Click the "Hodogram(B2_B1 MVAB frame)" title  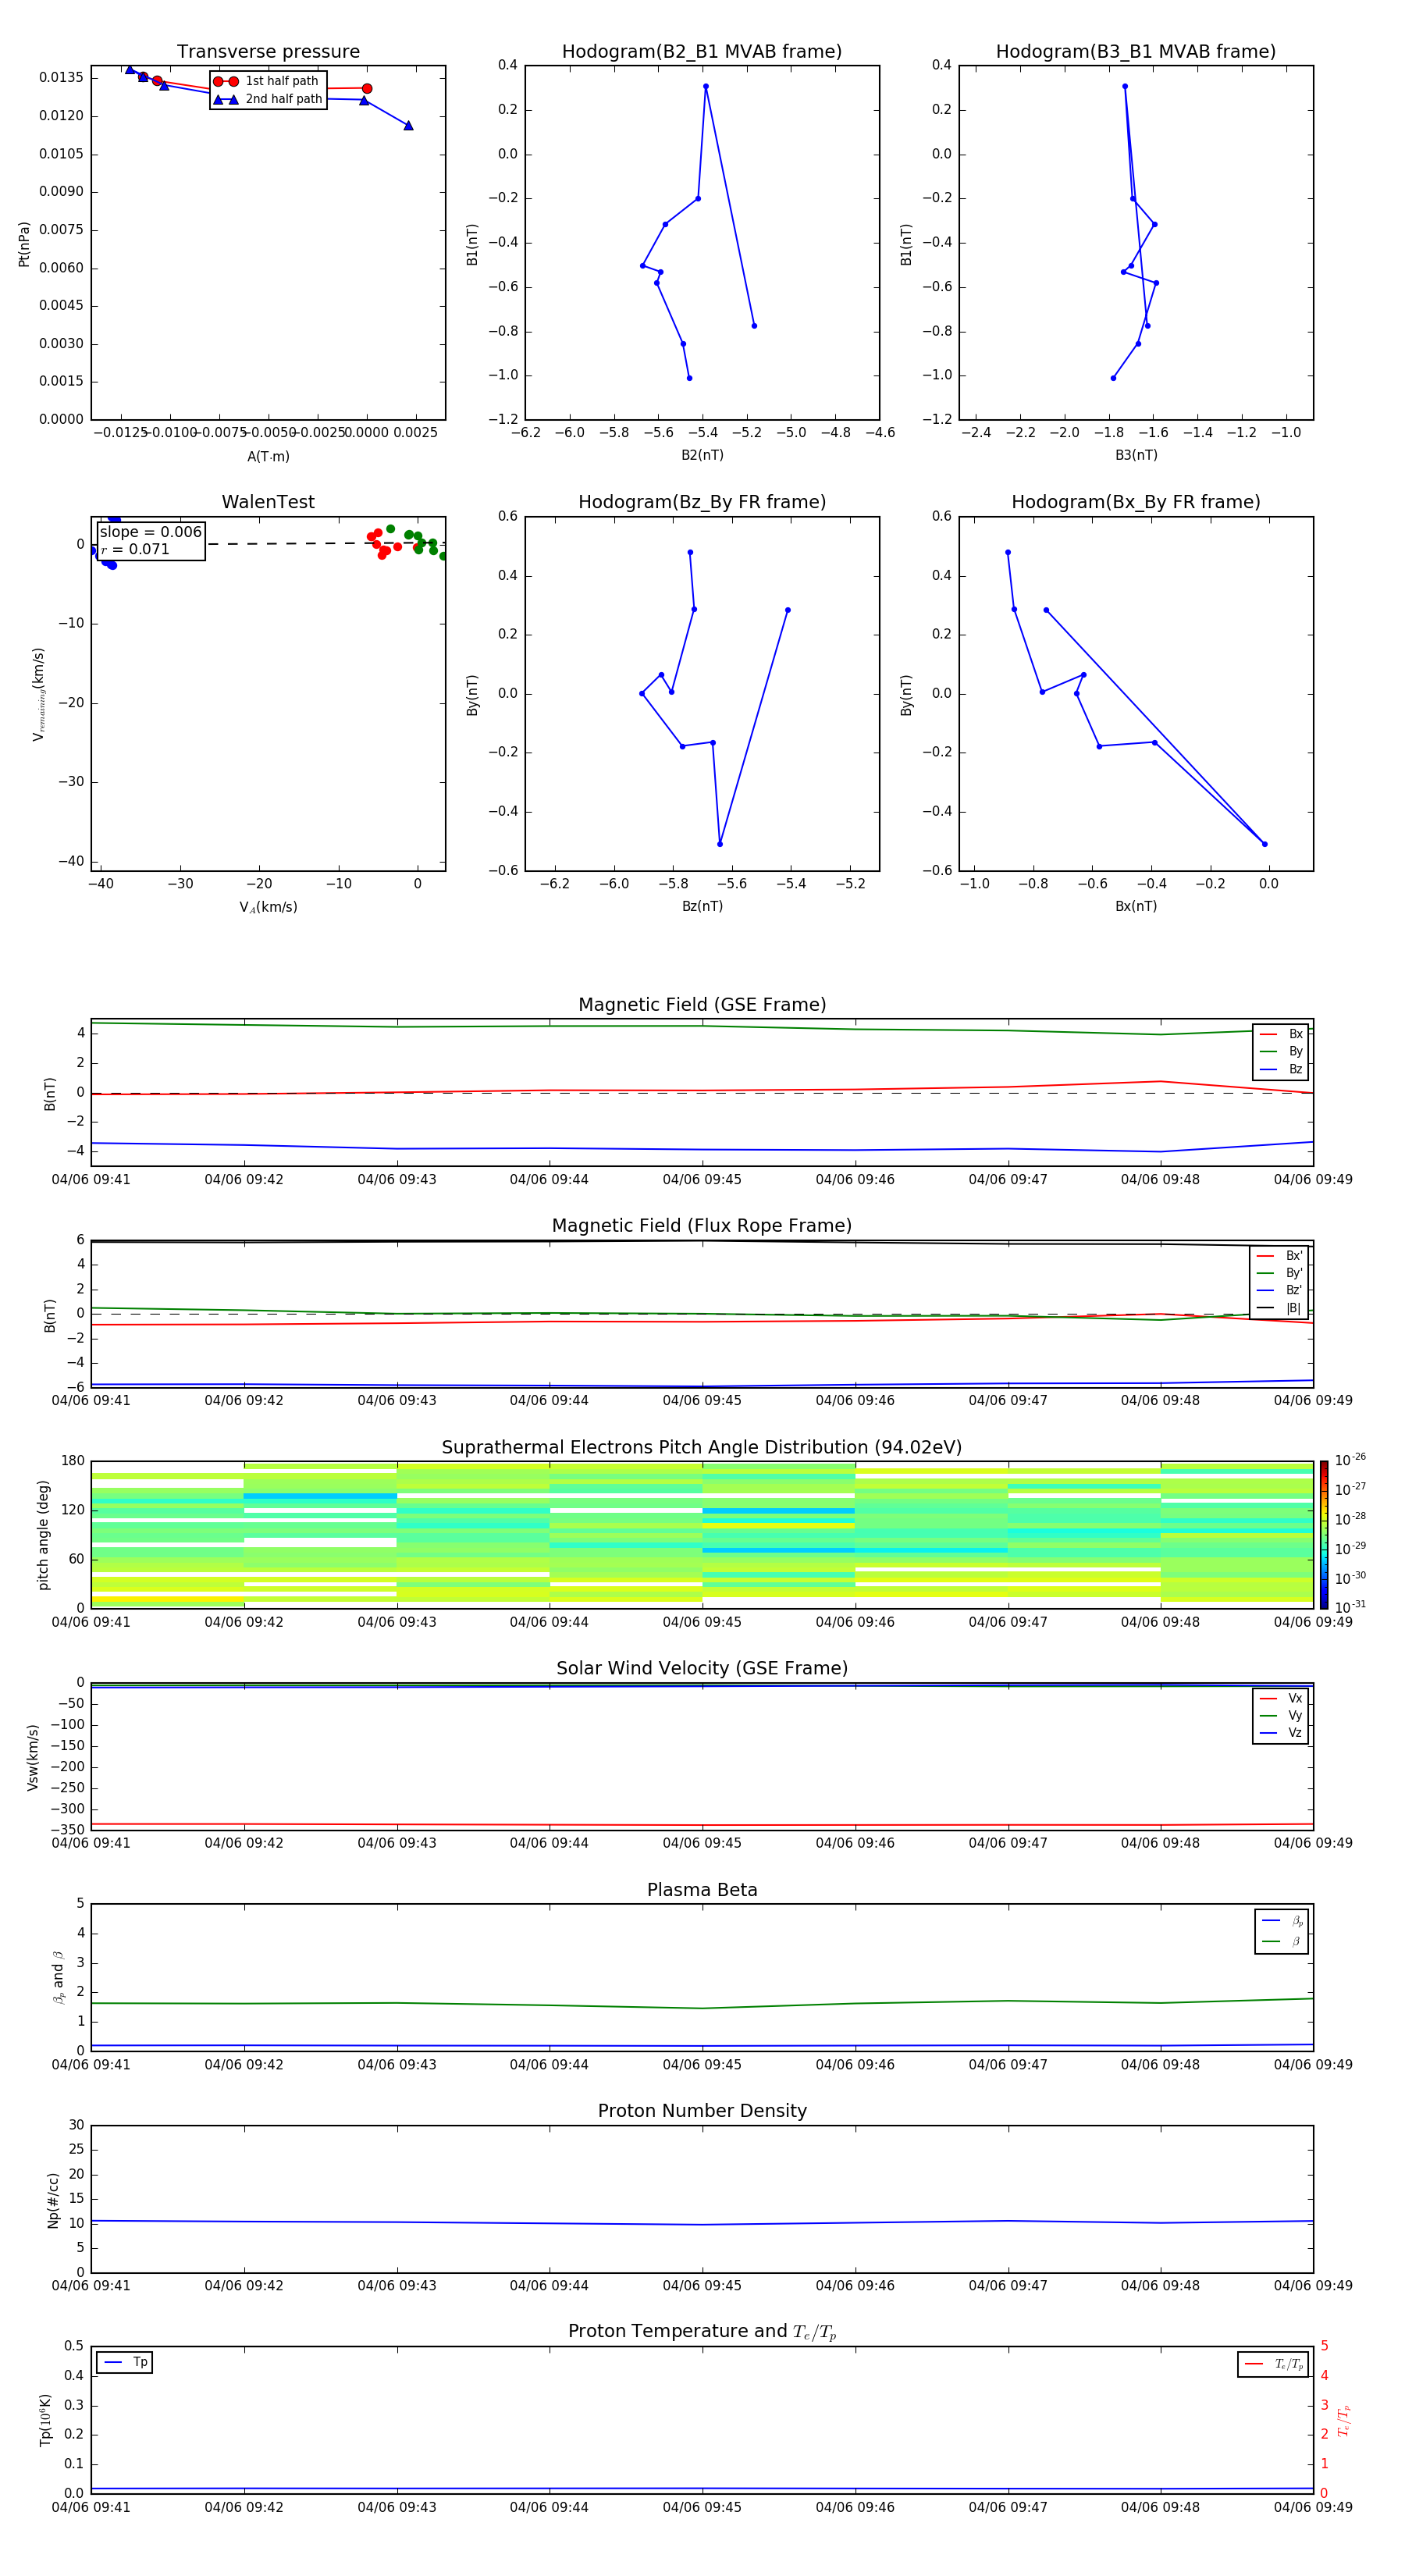pos(702,52)
